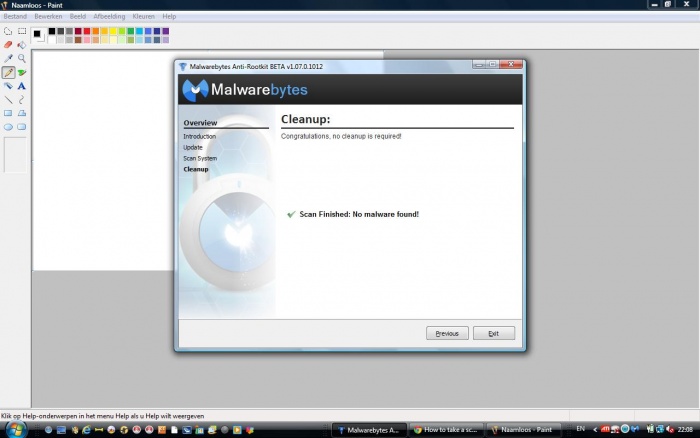Image resolution: width=700 pixels, height=438 pixels.
Task: Select the rectangular Selection tool in Paint
Action: [x=22, y=31]
